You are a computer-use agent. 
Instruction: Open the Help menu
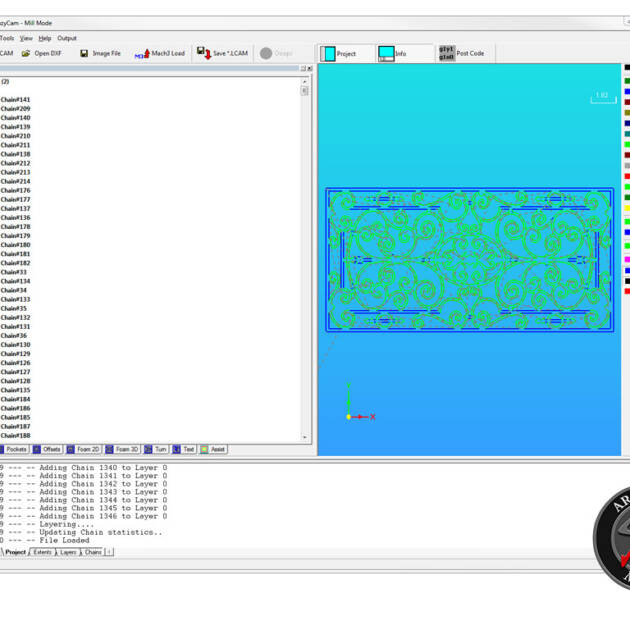(45, 38)
